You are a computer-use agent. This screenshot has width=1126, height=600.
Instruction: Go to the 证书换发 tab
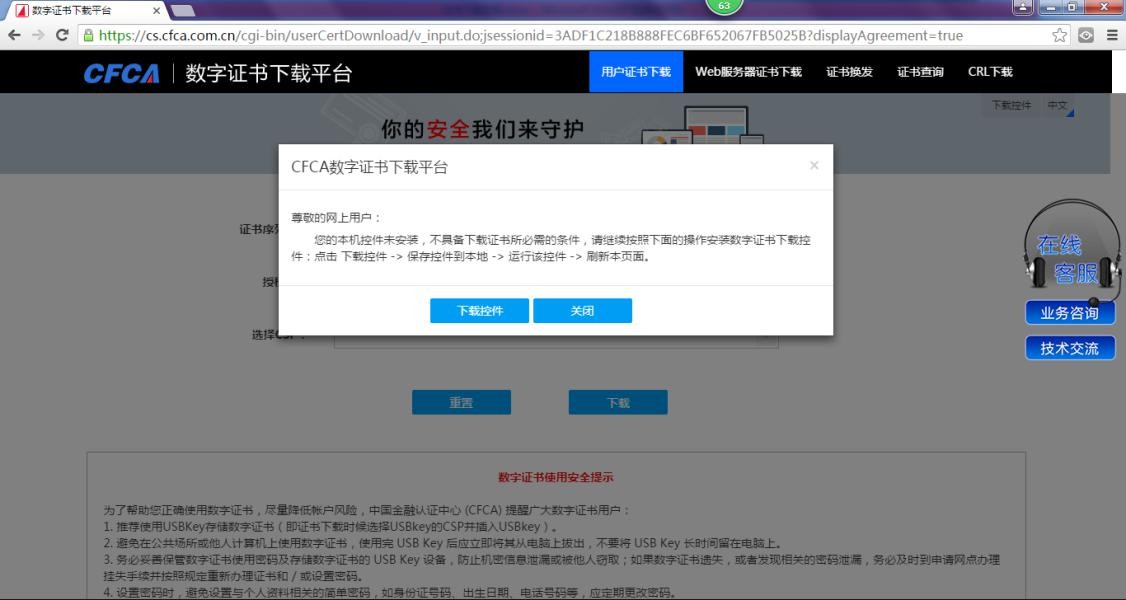850,72
